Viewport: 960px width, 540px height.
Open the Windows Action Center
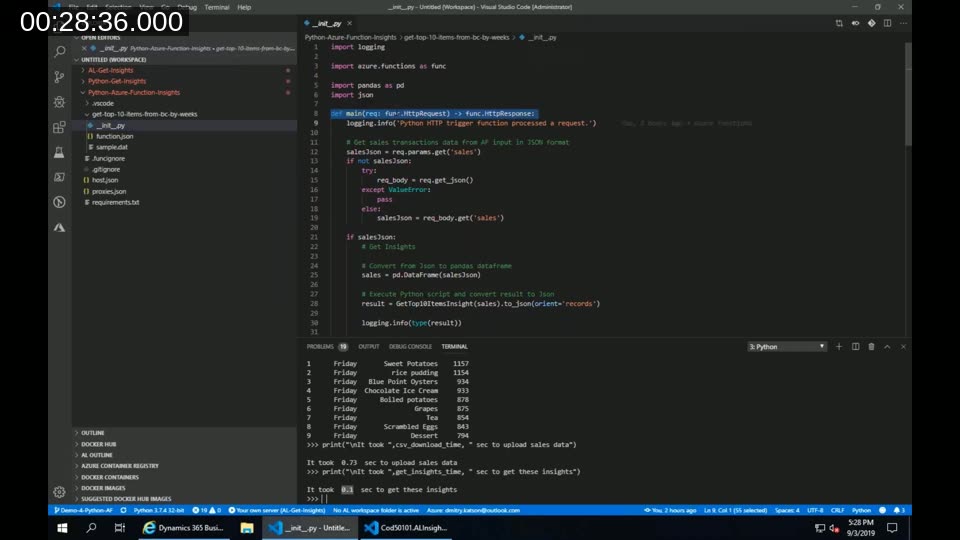pyautogui.click(x=892, y=528)
